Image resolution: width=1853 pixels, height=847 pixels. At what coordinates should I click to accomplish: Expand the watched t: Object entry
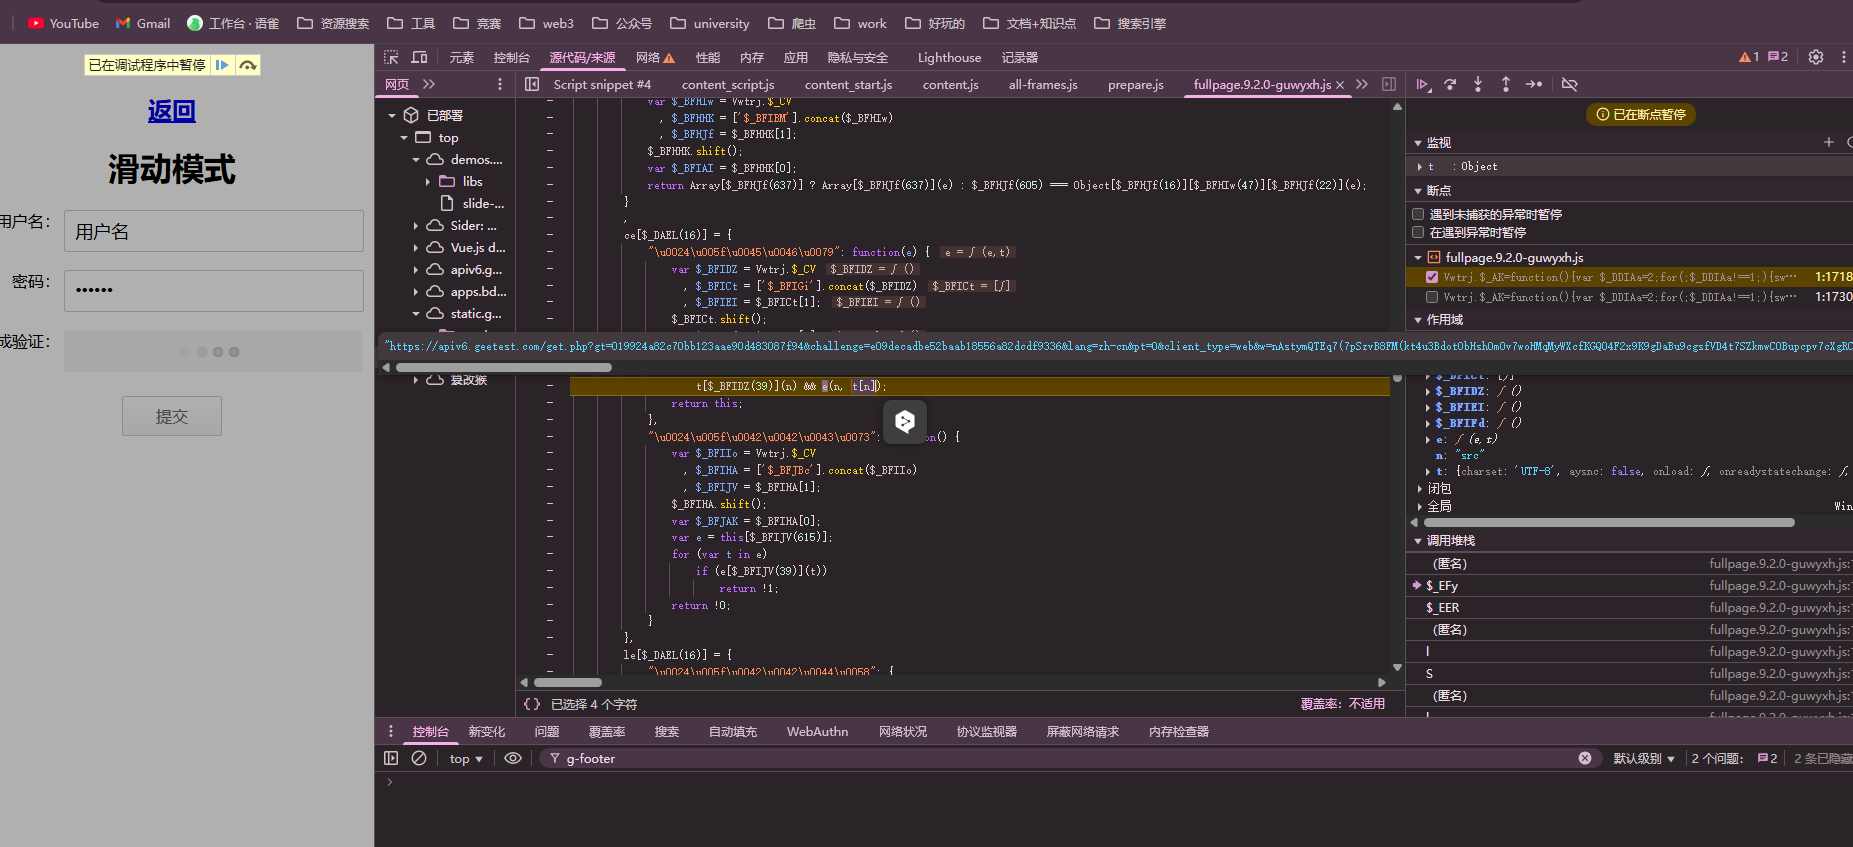coord(1420,167)
